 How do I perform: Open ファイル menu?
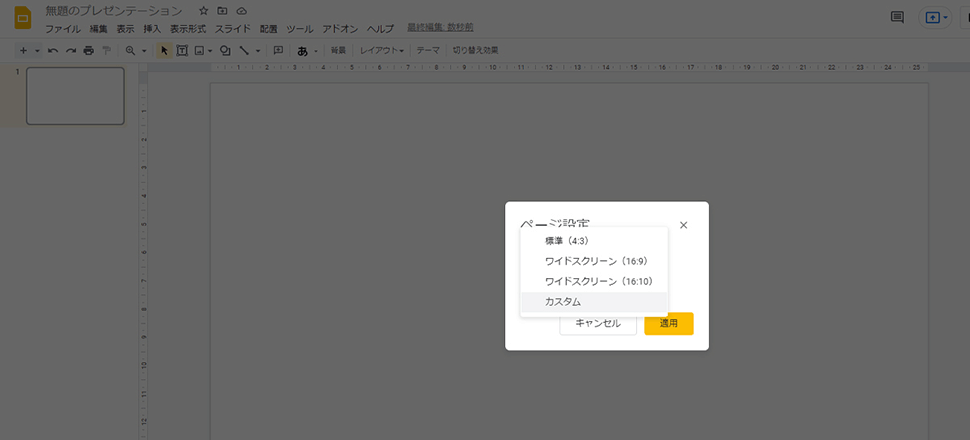coord(62,28)
